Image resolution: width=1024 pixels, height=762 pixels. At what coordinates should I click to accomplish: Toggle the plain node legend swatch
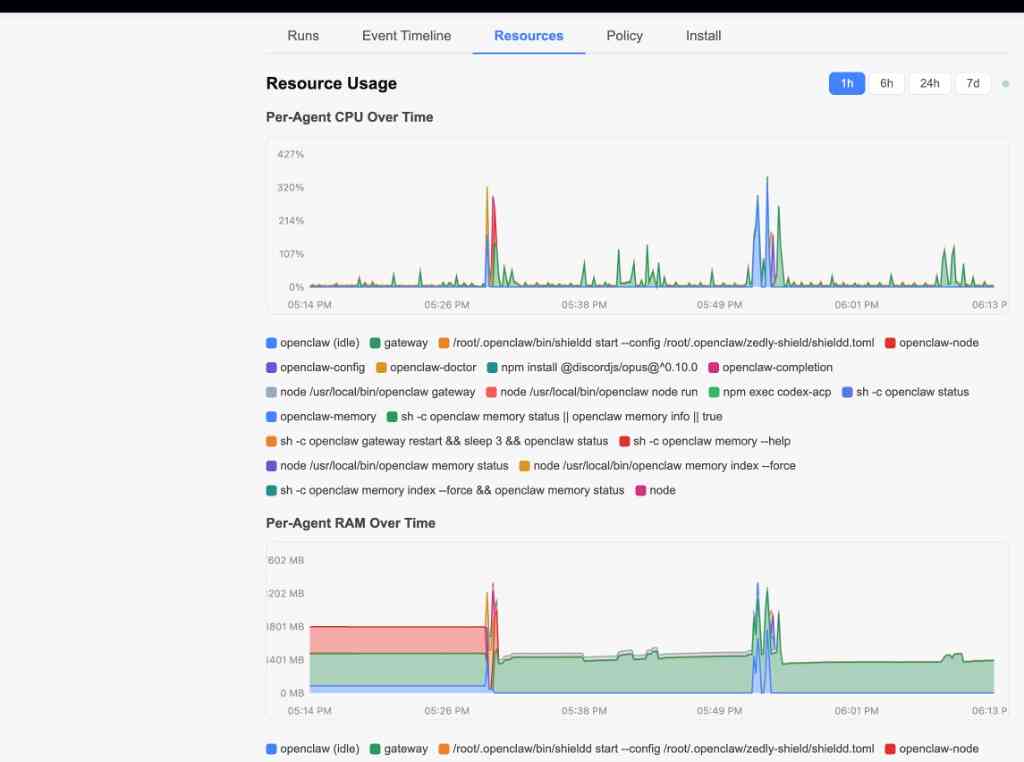click(x=641, y=490)
